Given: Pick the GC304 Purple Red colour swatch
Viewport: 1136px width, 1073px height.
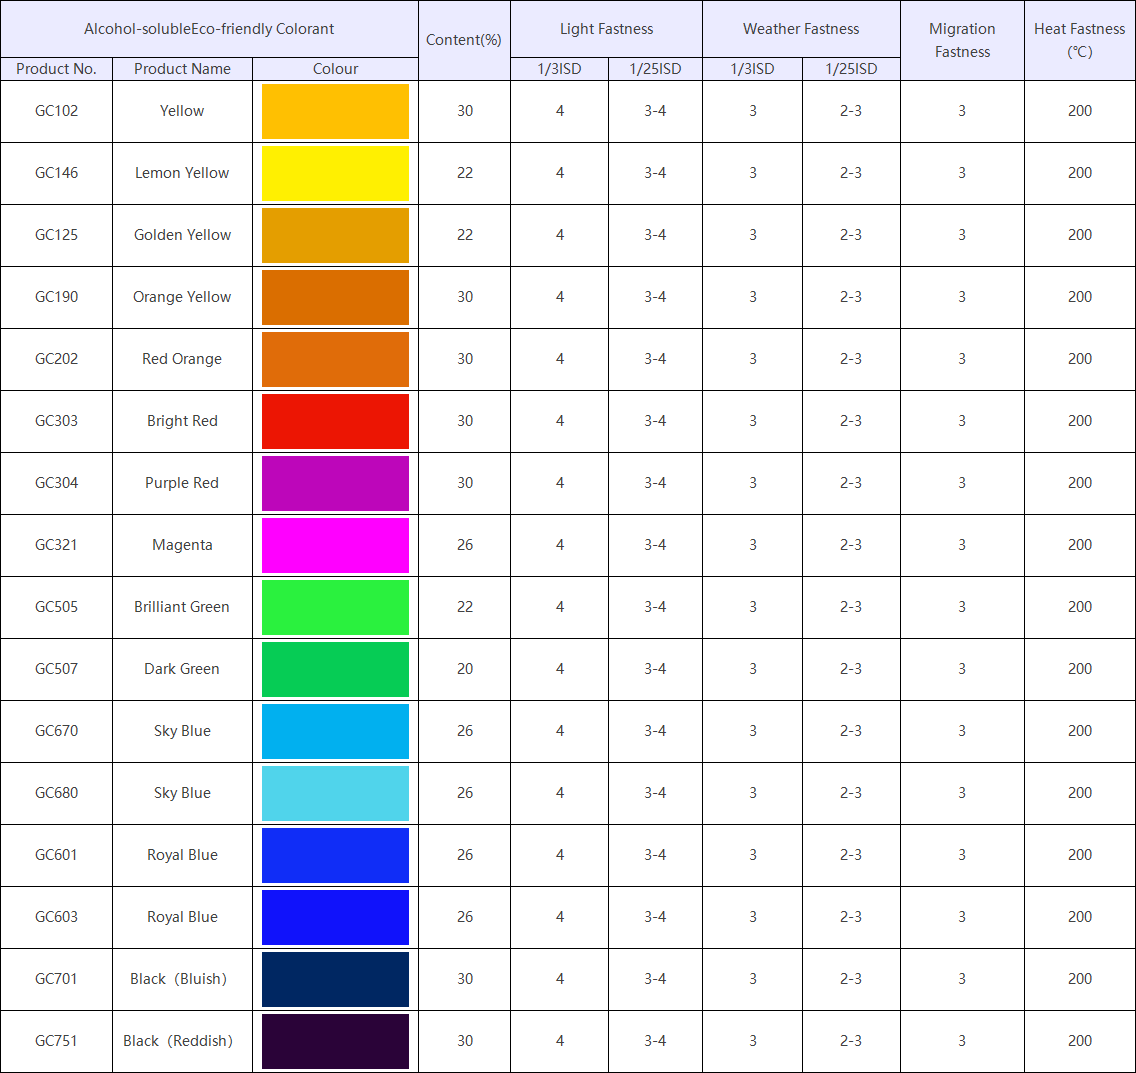Looking at the screenshot, I should (x=335, y=483).
